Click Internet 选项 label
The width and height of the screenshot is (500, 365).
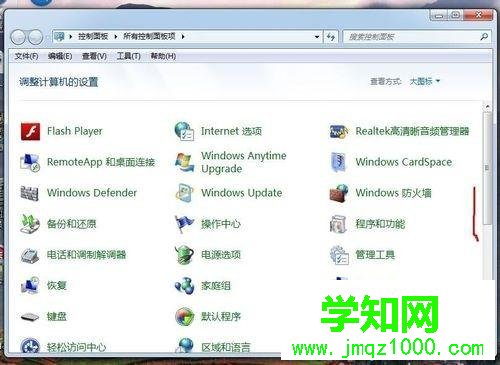[x=231, y=131]
